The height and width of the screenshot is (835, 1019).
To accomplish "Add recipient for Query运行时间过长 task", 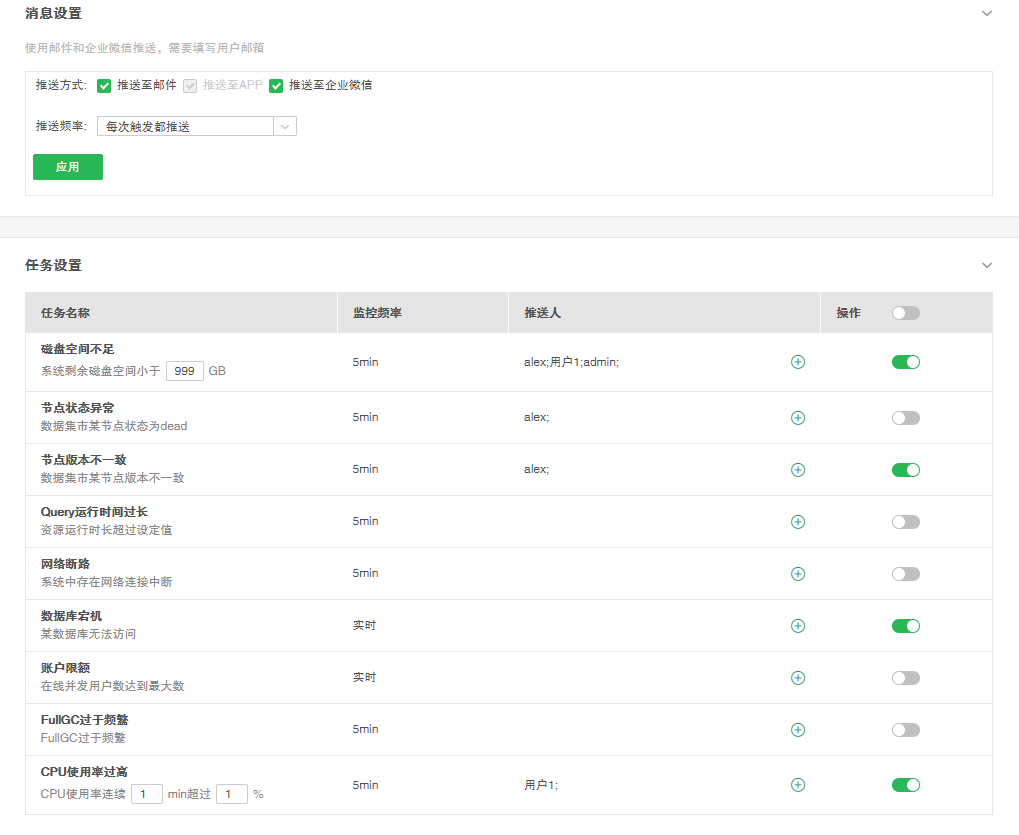I will coord(798,522).
